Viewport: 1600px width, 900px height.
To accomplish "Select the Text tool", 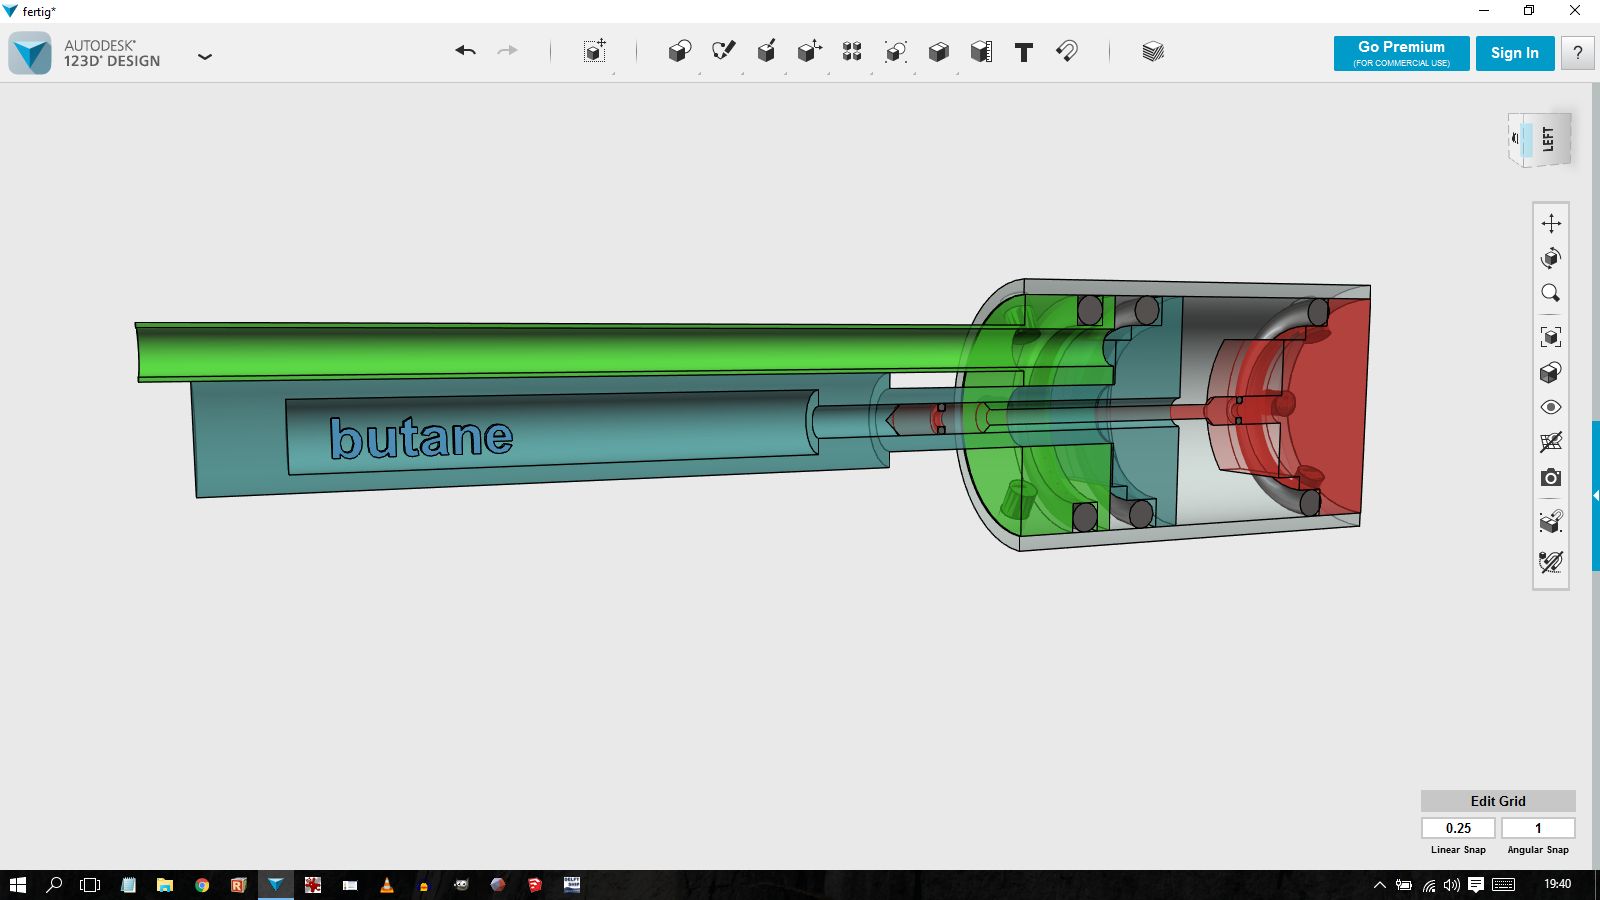I will 1023,52.
